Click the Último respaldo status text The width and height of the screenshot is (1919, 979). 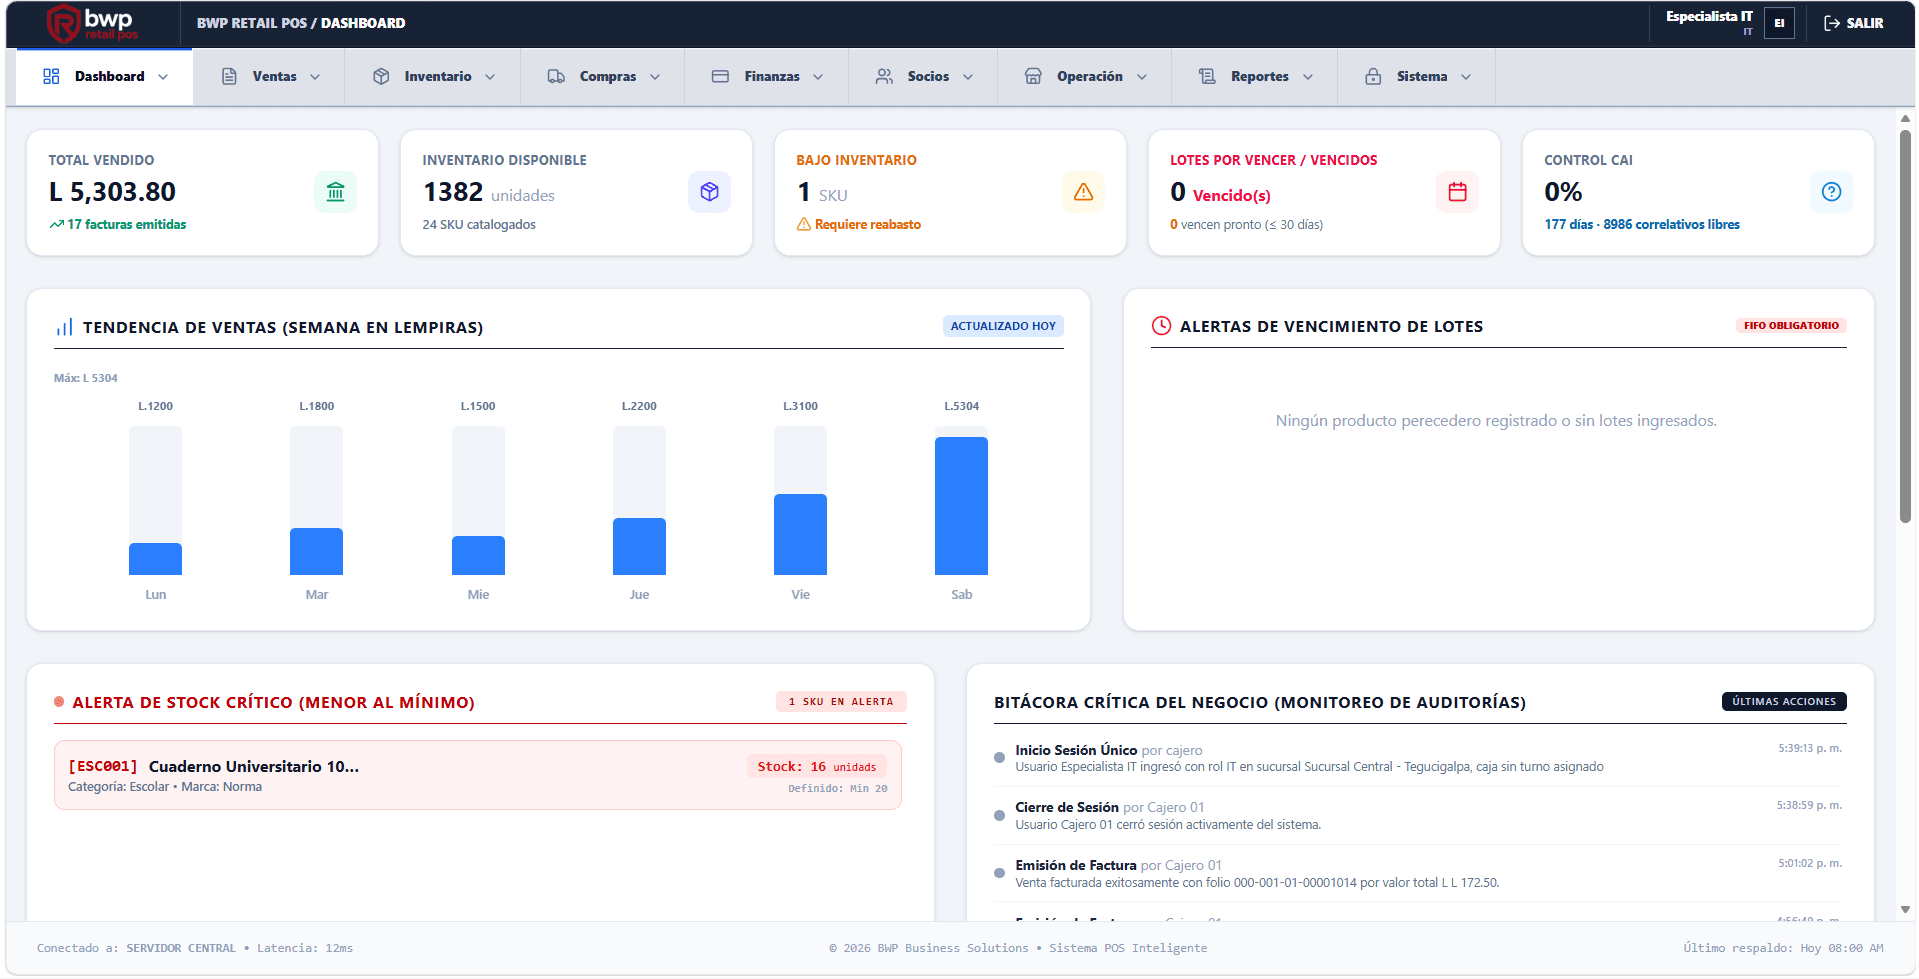1783,948
